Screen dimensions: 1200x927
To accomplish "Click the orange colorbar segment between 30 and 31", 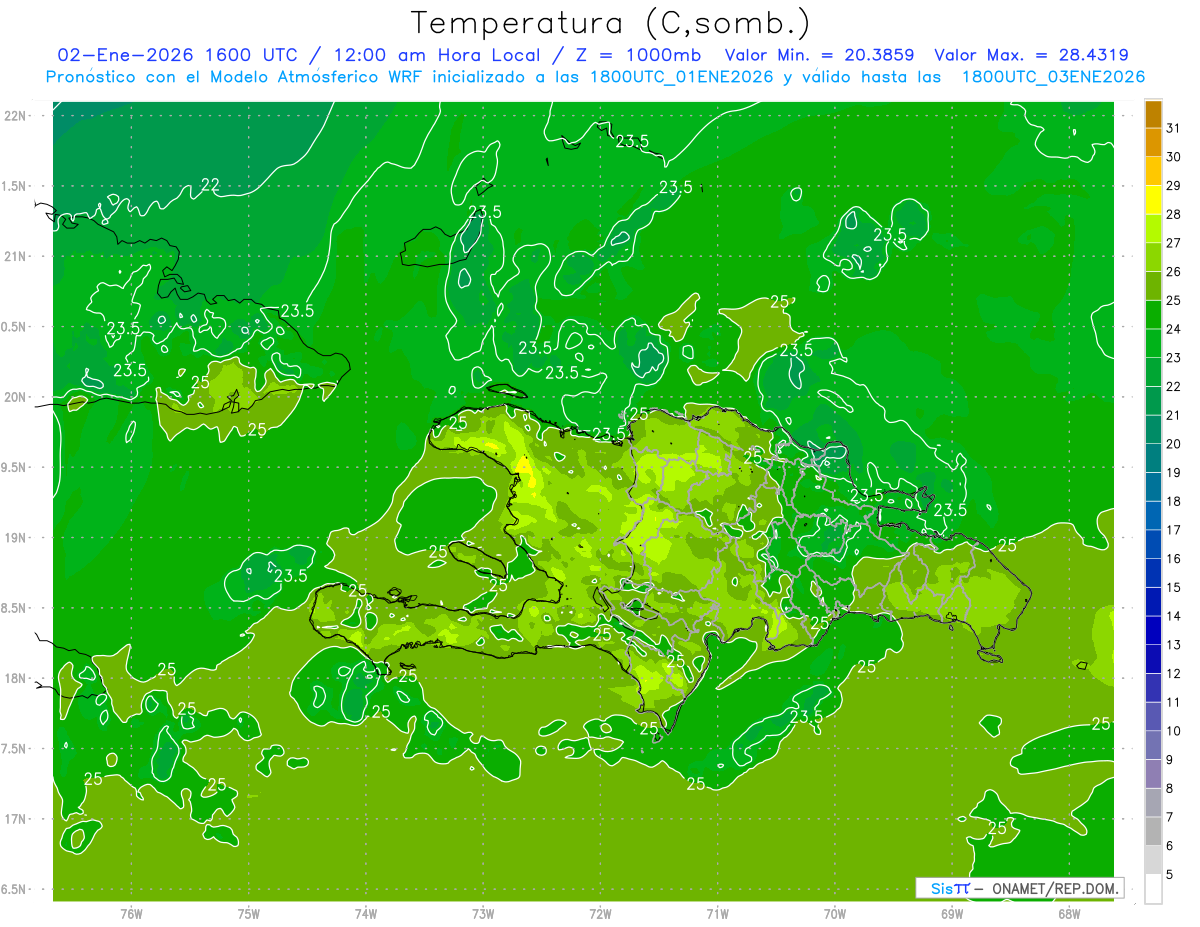I will tap(1153, 143).
